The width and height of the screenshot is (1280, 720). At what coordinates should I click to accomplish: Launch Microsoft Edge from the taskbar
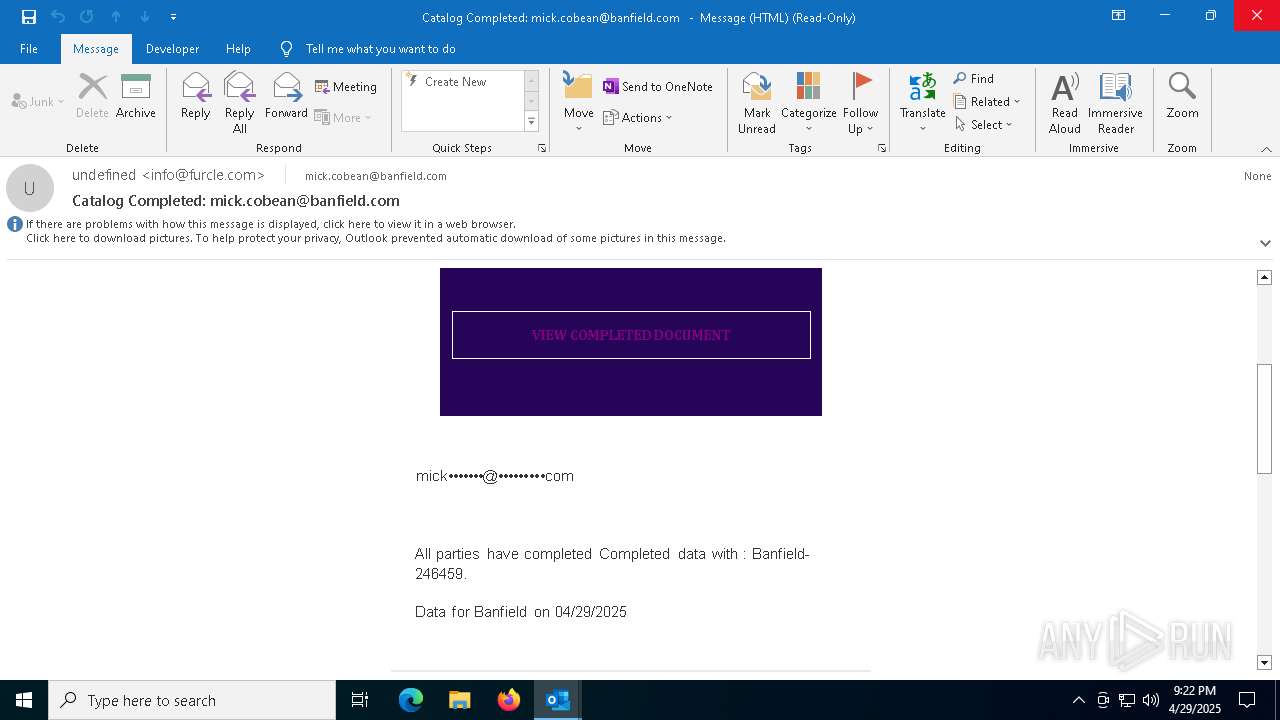pos(411,700)
